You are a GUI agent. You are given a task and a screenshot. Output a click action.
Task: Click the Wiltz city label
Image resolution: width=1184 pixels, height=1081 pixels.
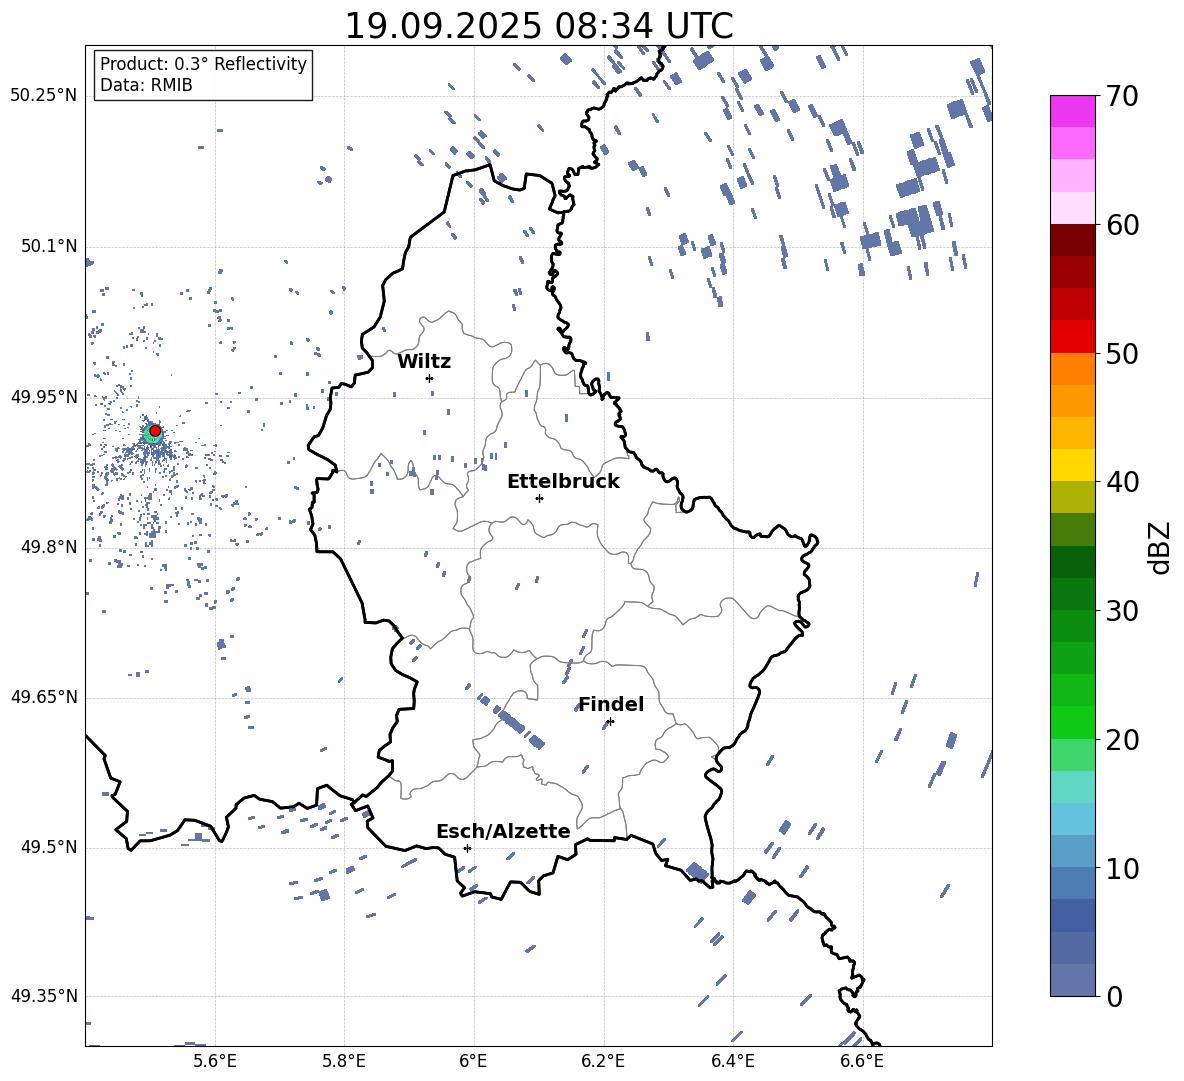[424, 362]
